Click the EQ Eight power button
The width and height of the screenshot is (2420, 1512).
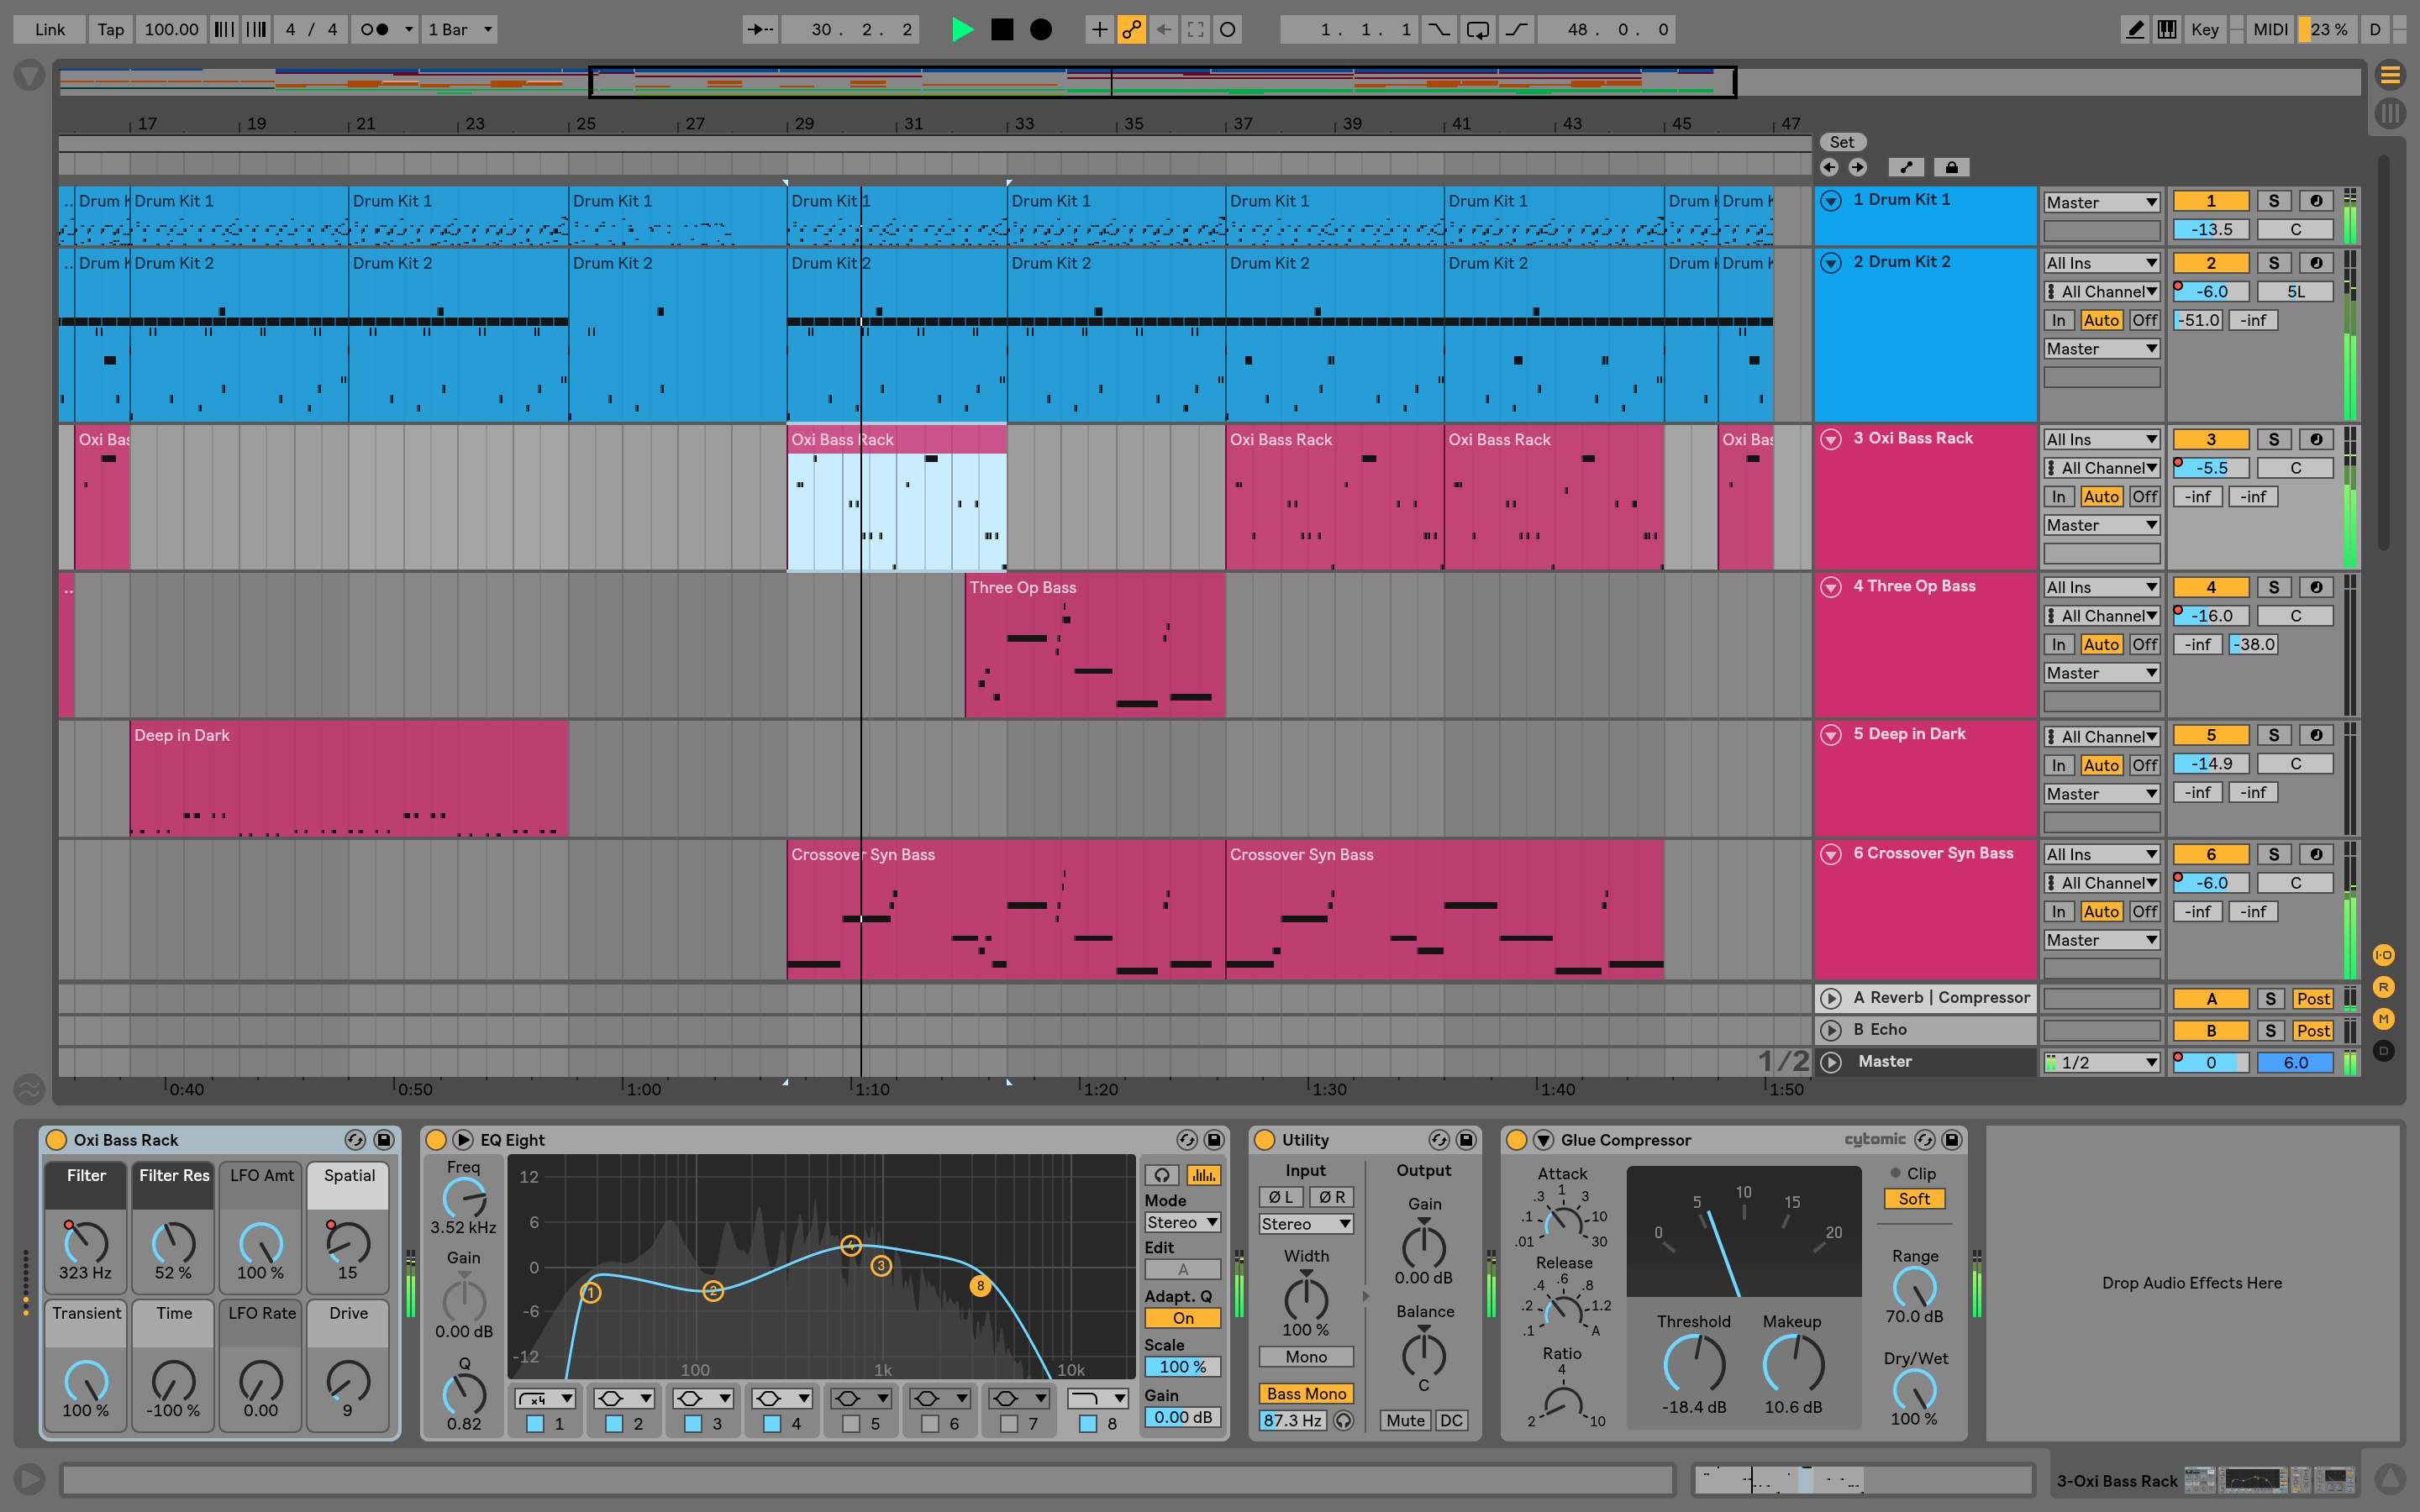435,1139
